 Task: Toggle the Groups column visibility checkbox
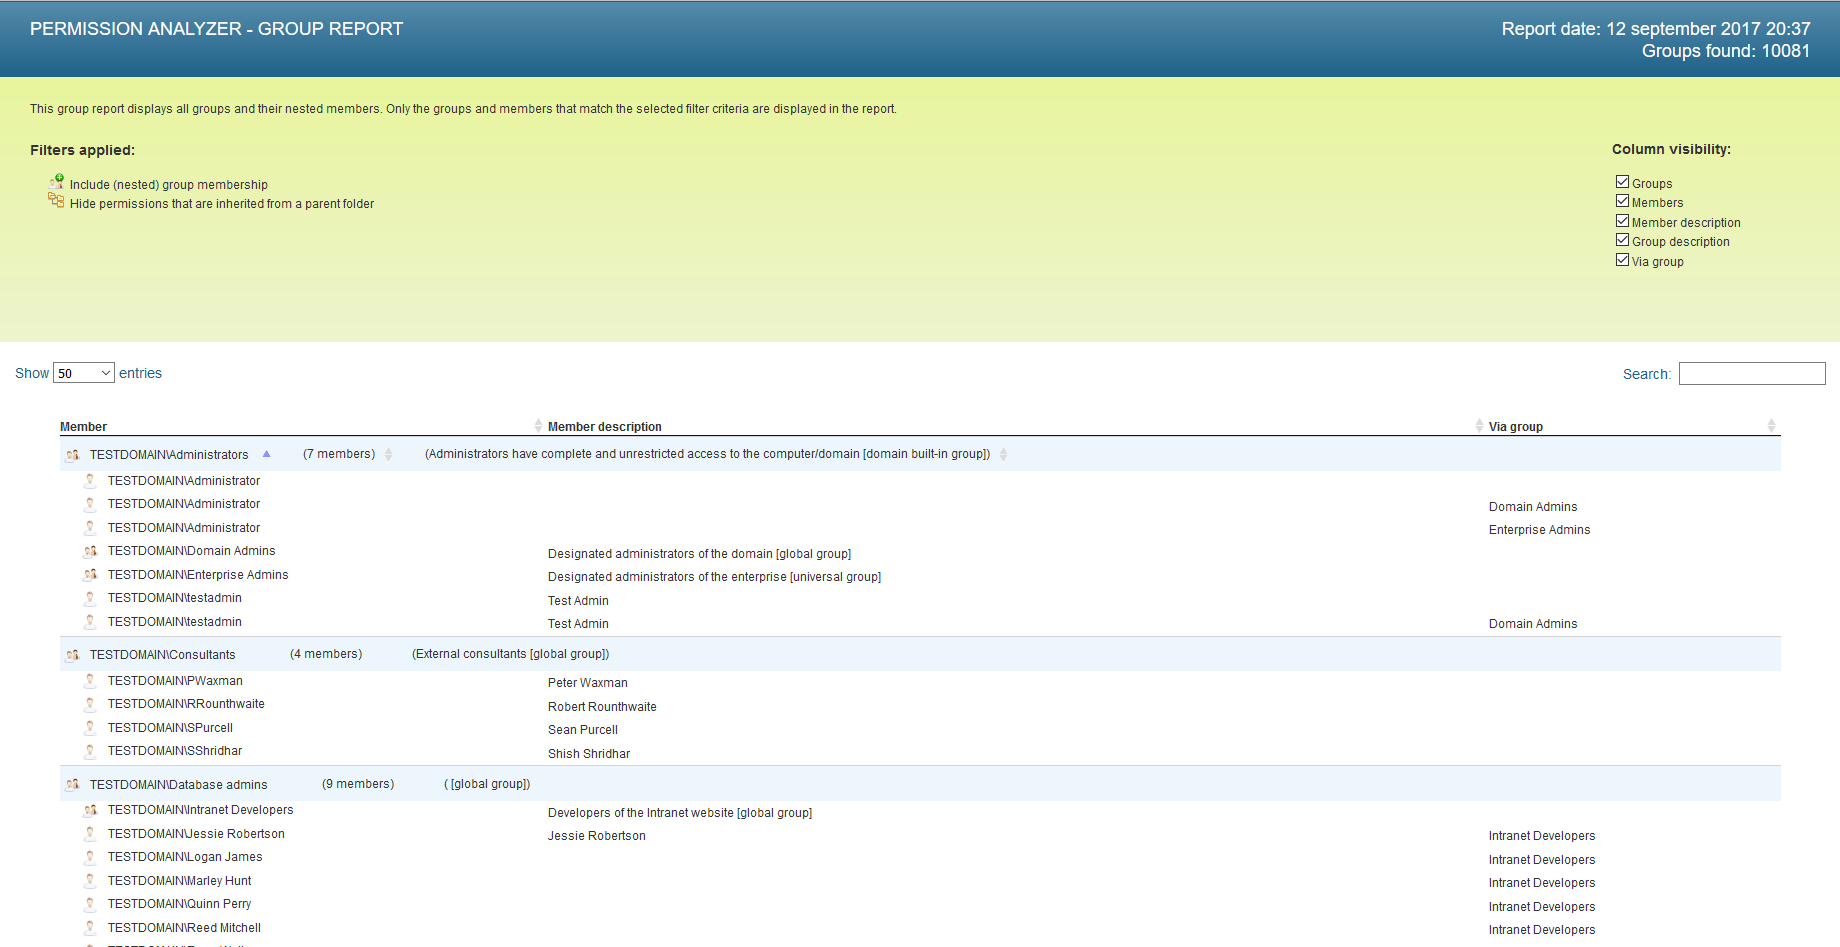coord(1622,182)
